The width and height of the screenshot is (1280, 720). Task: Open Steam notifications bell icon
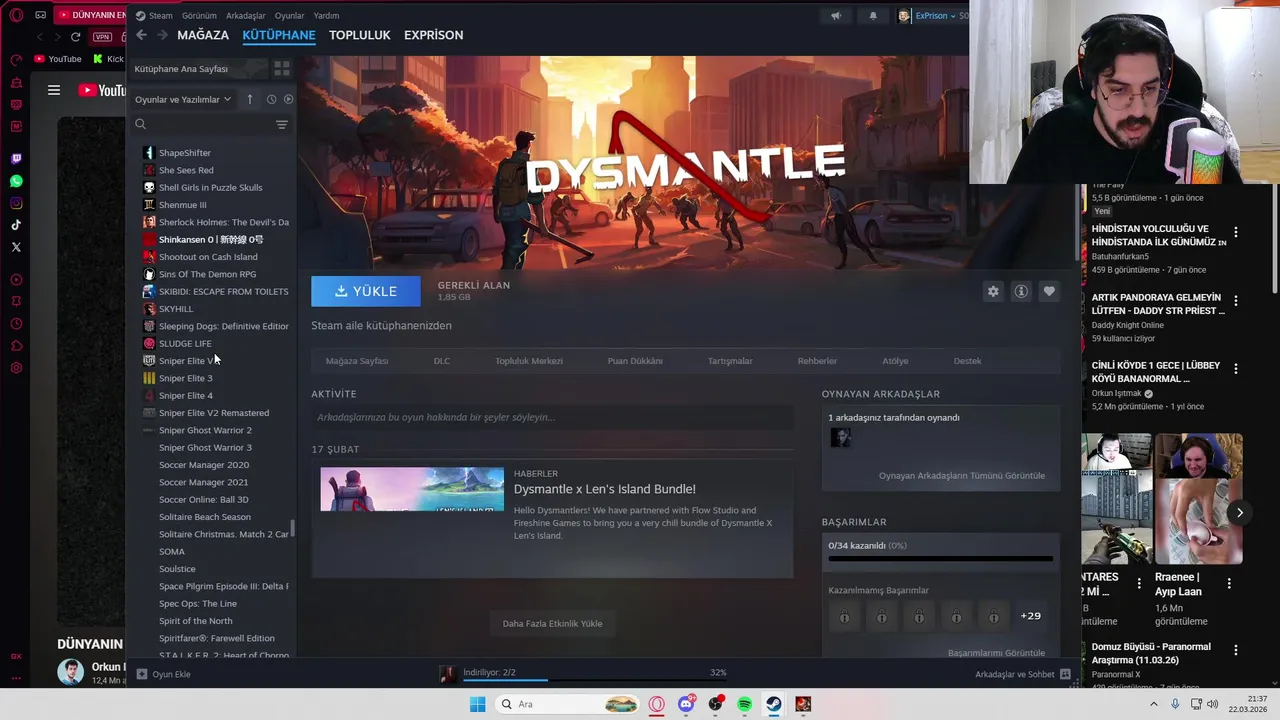coord(873,16)
